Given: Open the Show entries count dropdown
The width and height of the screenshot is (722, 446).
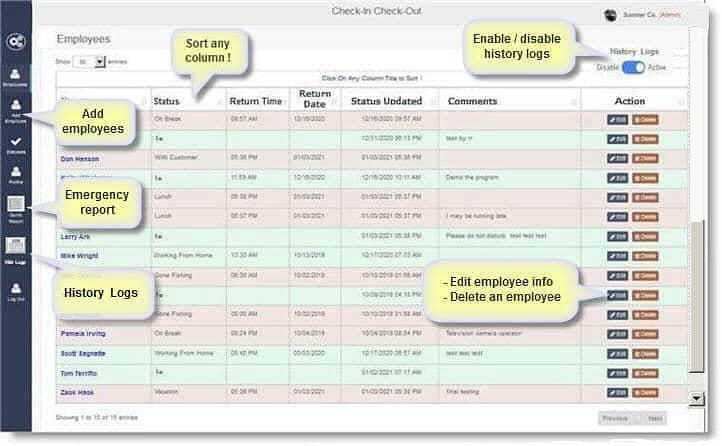Looking at the screenshot, I should tap(91, 61).
